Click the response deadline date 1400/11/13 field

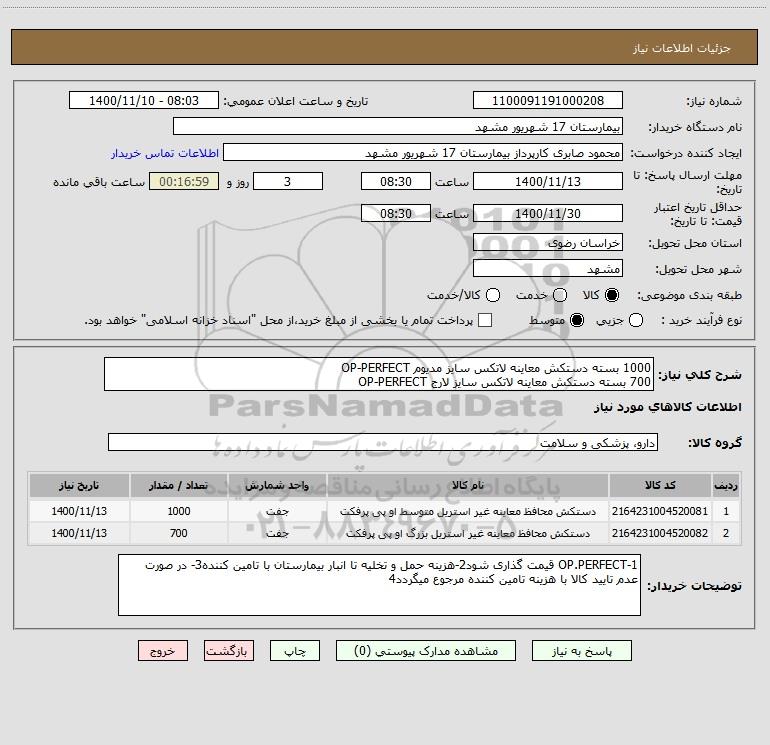[x=548, y=181]
